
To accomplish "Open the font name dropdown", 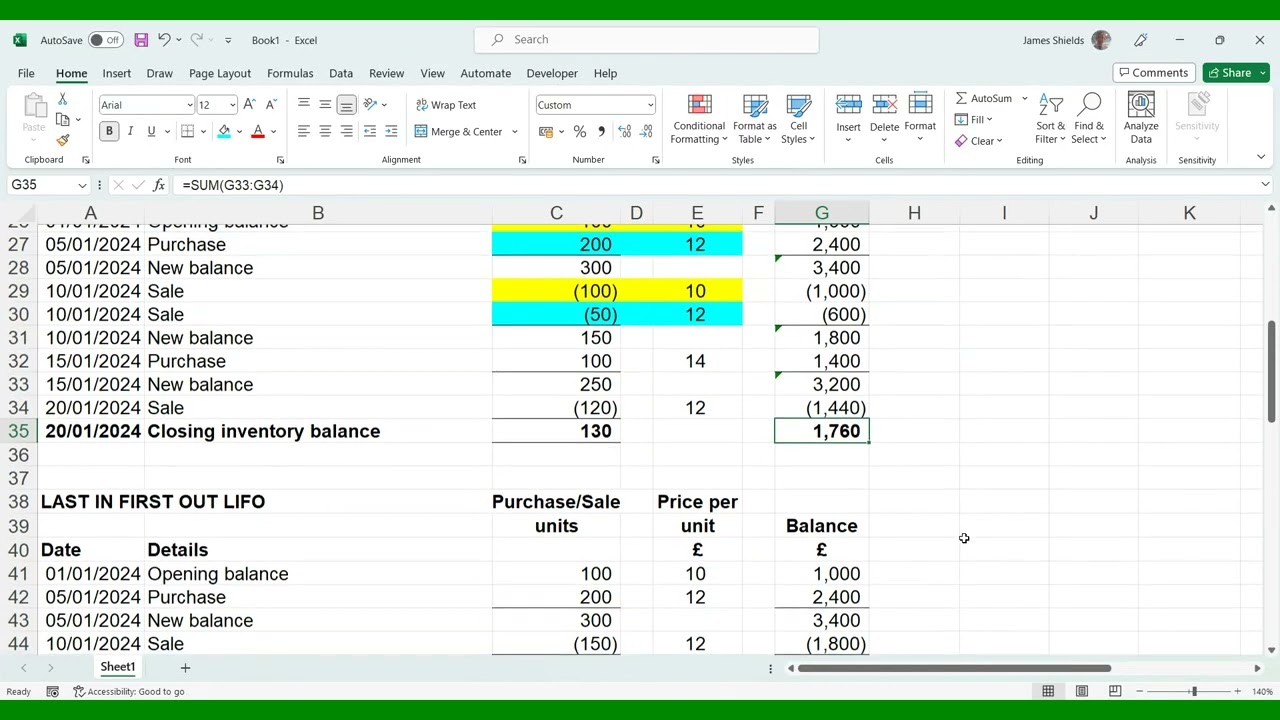I will click(189, 105).
